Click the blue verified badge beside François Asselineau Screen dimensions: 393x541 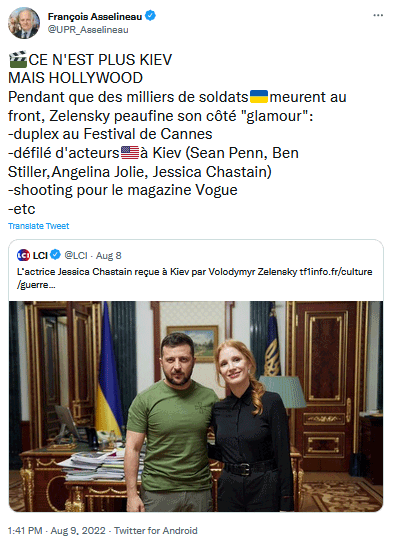pyautogui.click(x=150, y=16)
